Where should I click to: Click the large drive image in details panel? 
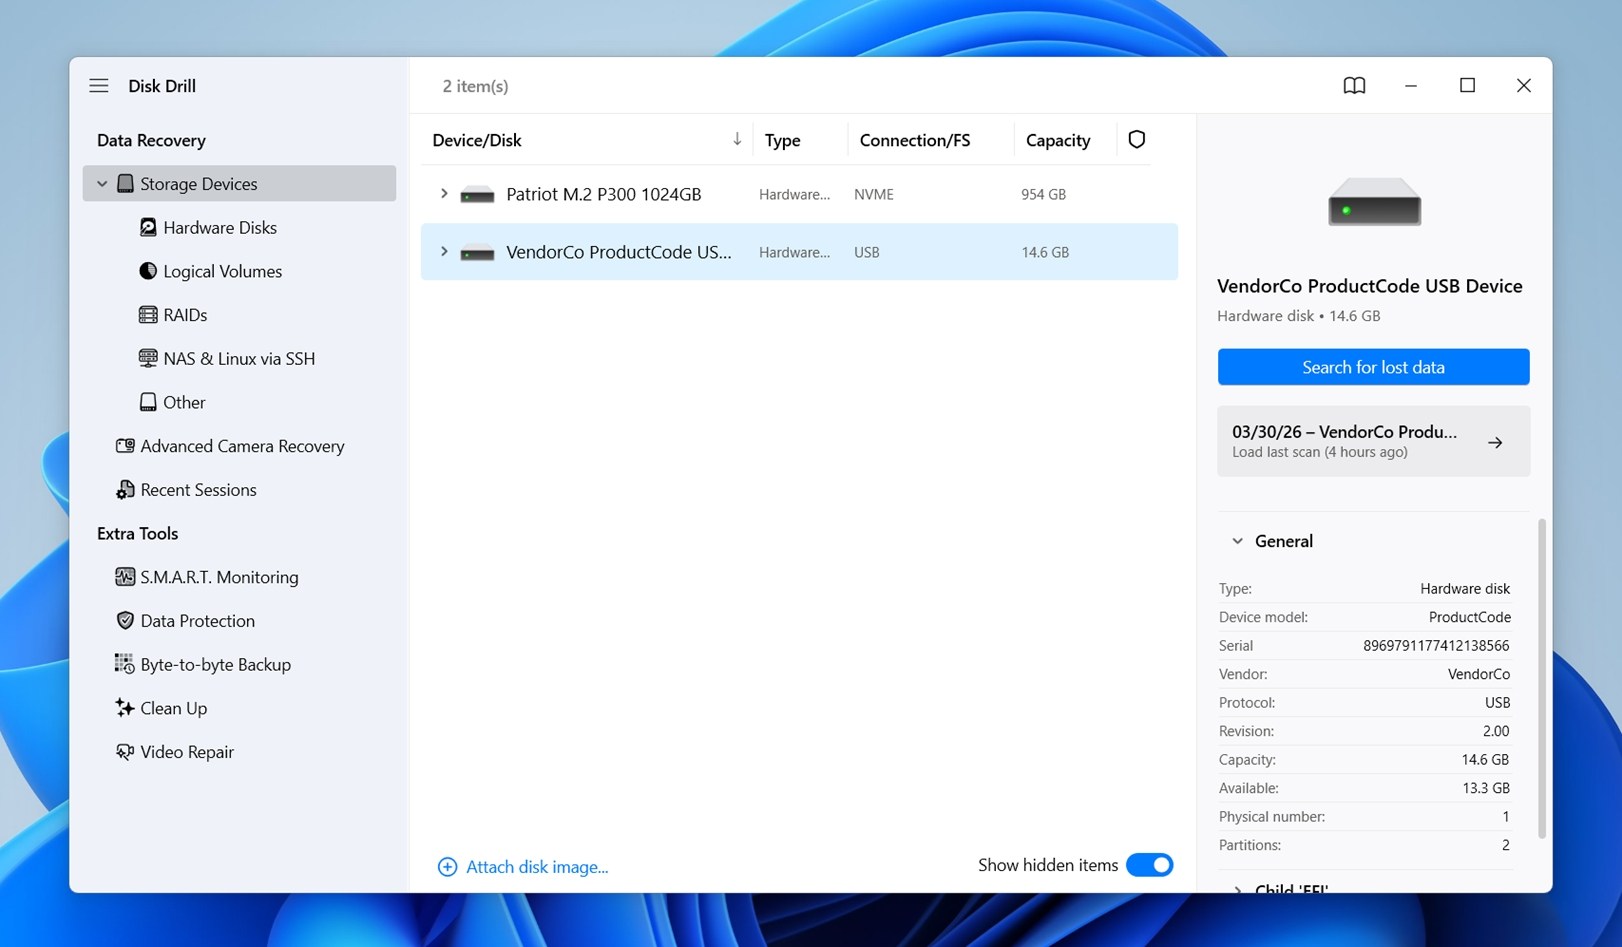[x=1374, y=202]
